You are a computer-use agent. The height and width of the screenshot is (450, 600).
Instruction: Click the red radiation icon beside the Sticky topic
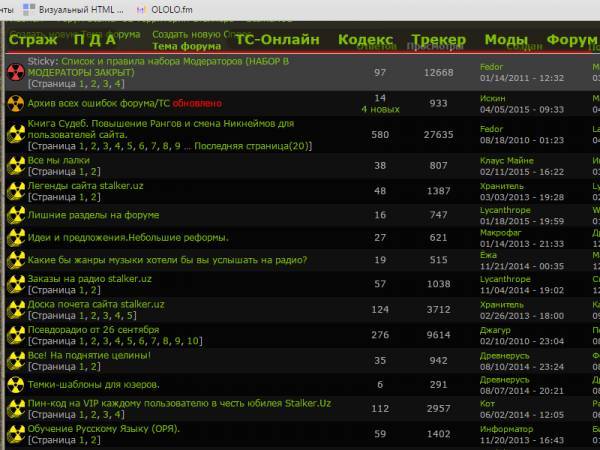[15, 72]
